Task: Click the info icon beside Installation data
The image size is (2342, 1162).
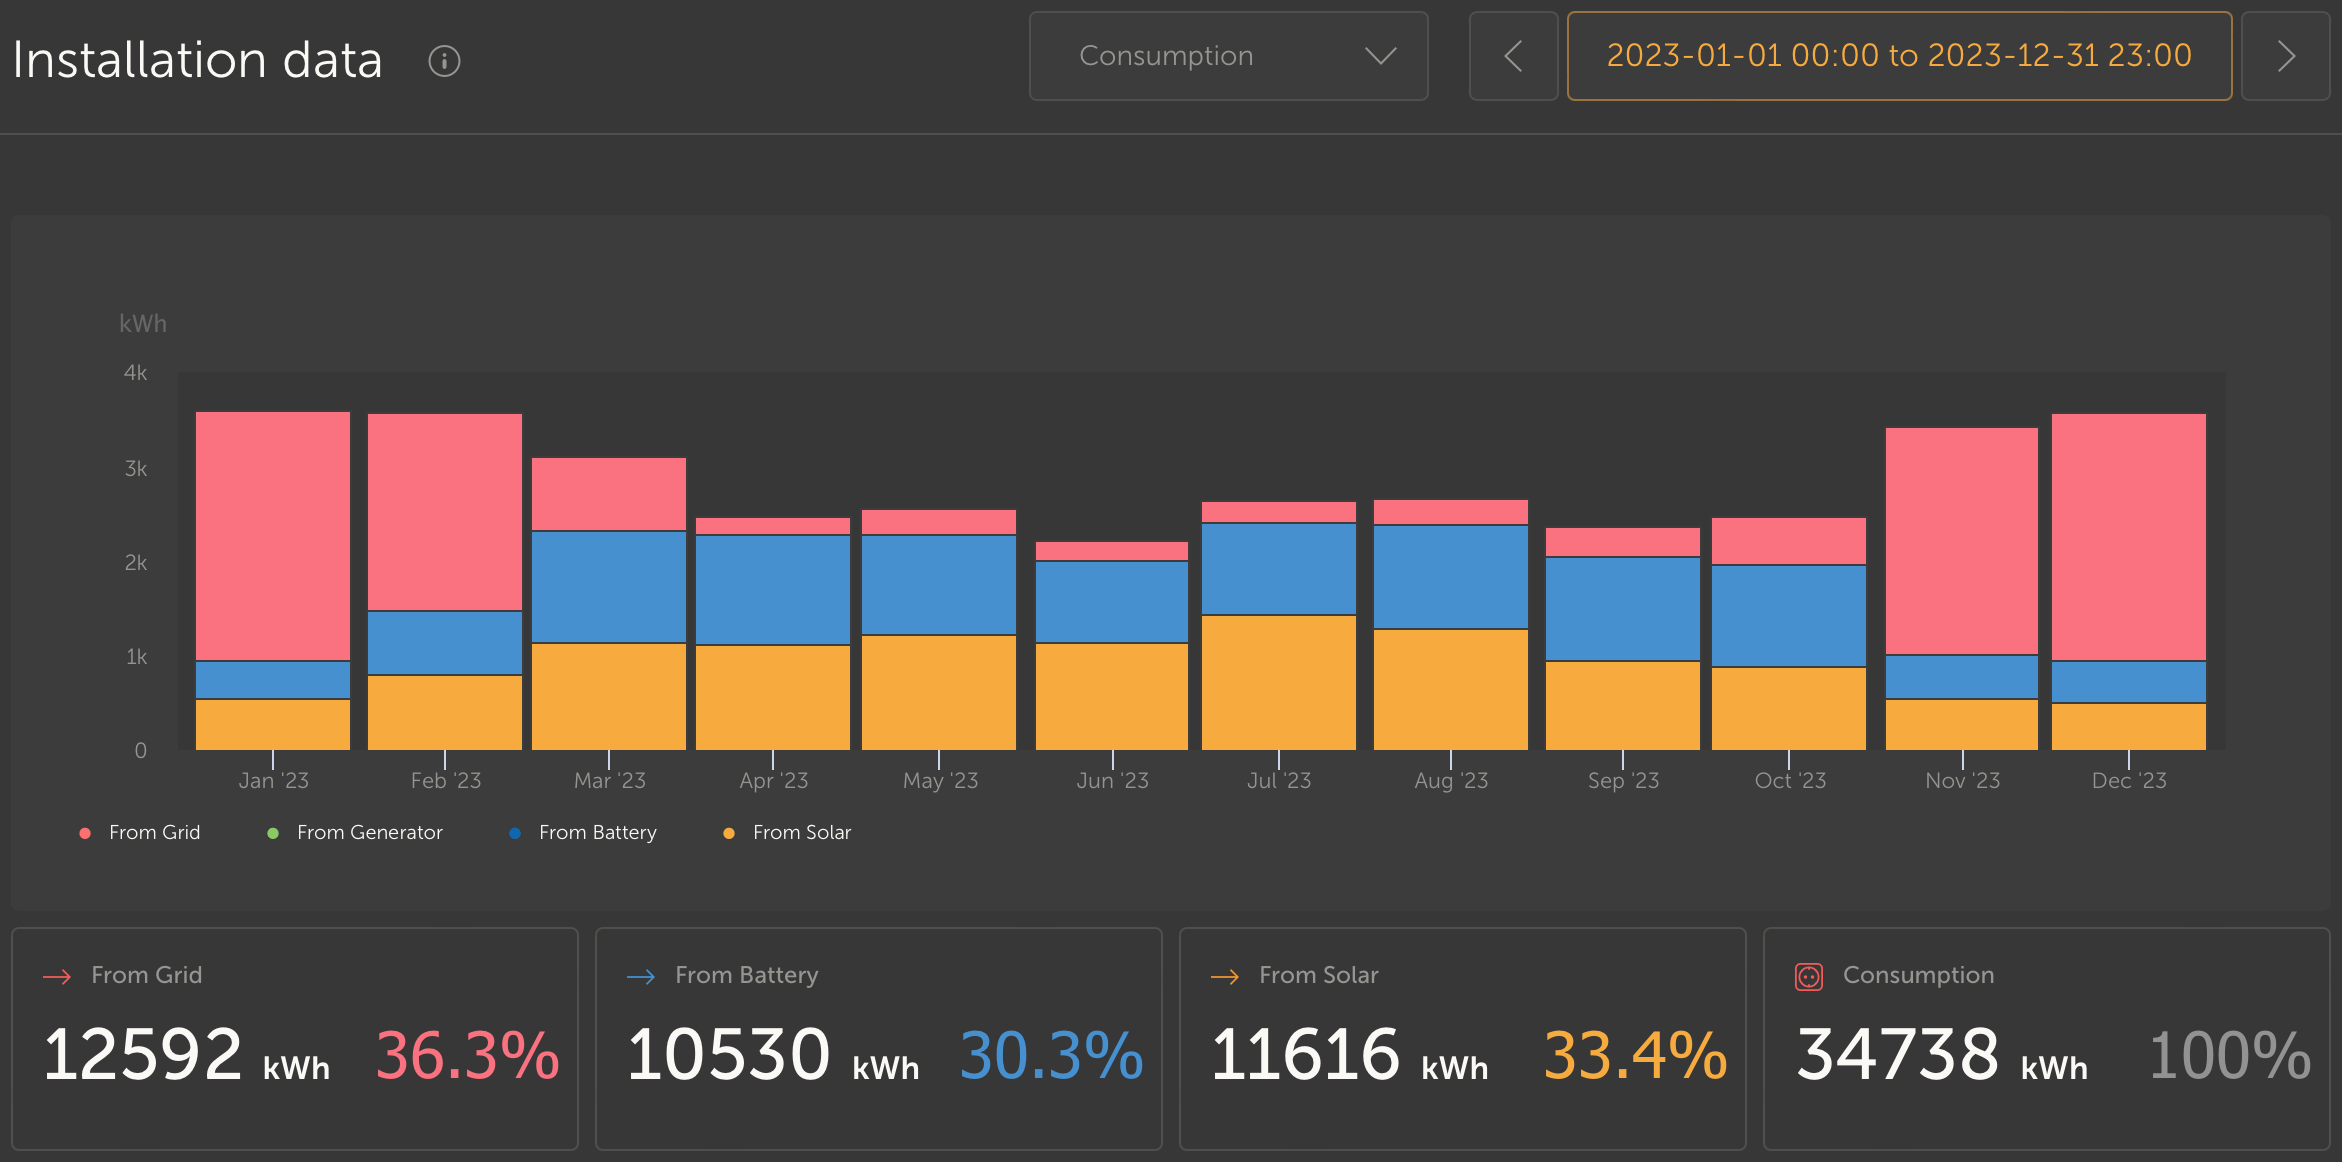Action: pos(444,61)
